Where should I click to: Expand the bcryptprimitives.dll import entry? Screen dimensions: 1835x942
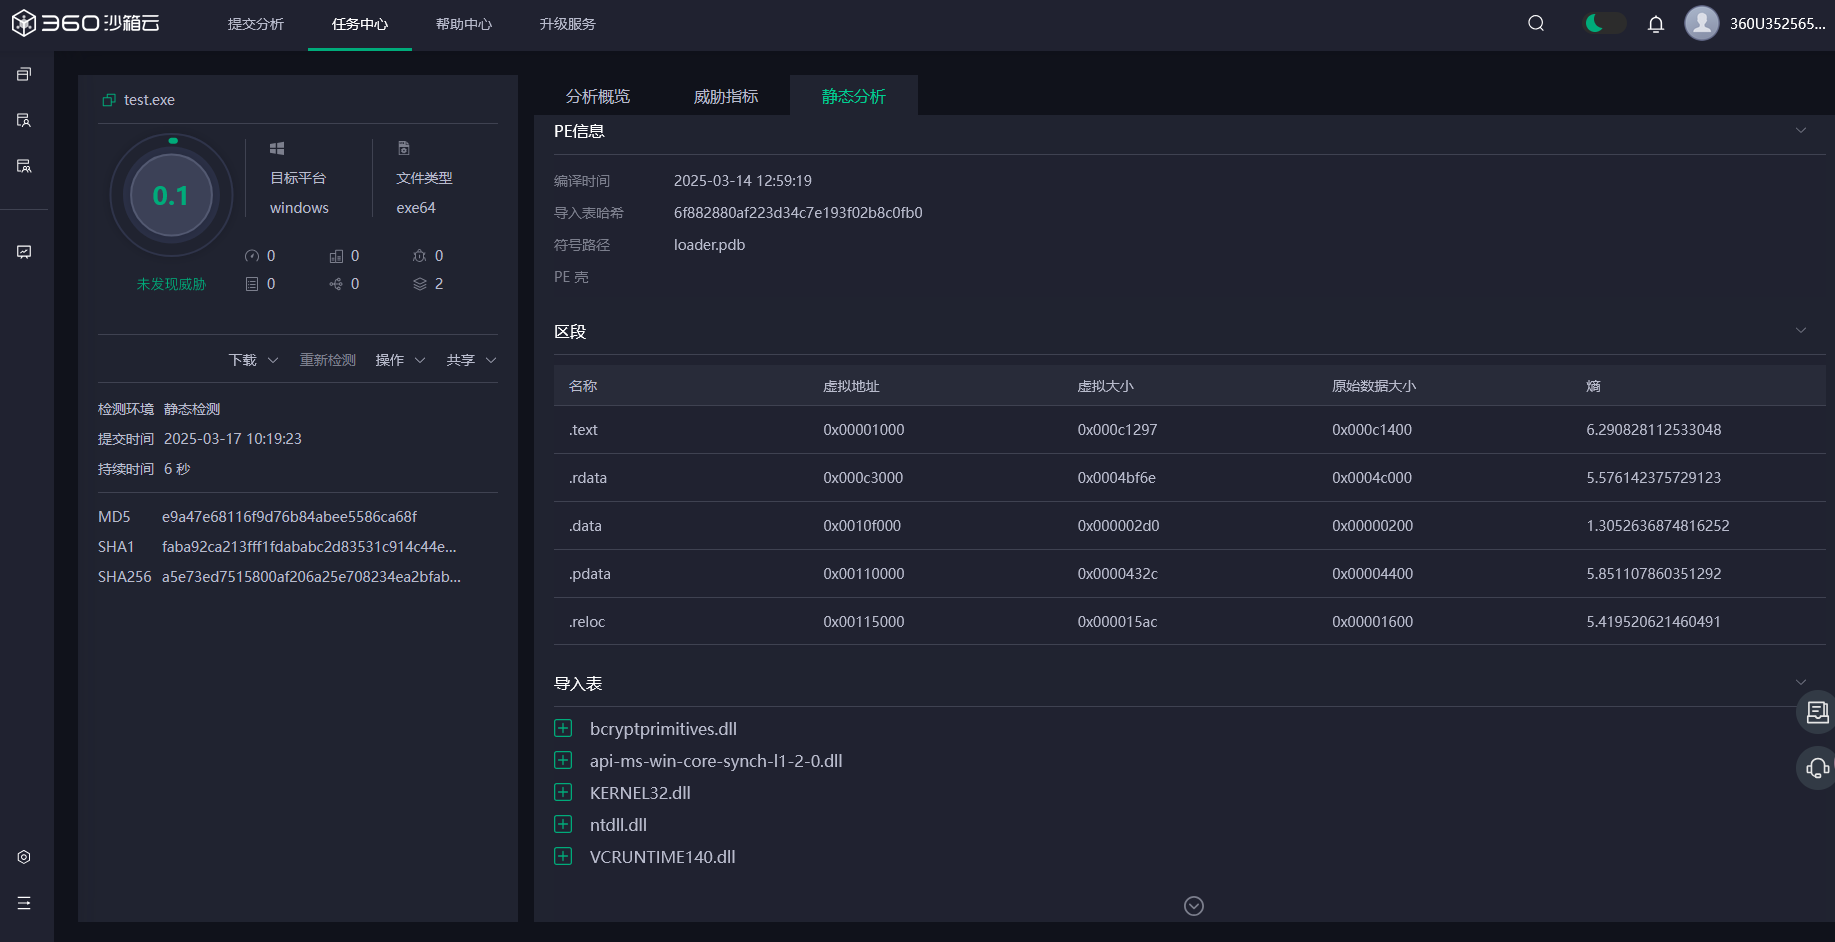[x=563, y=729]
